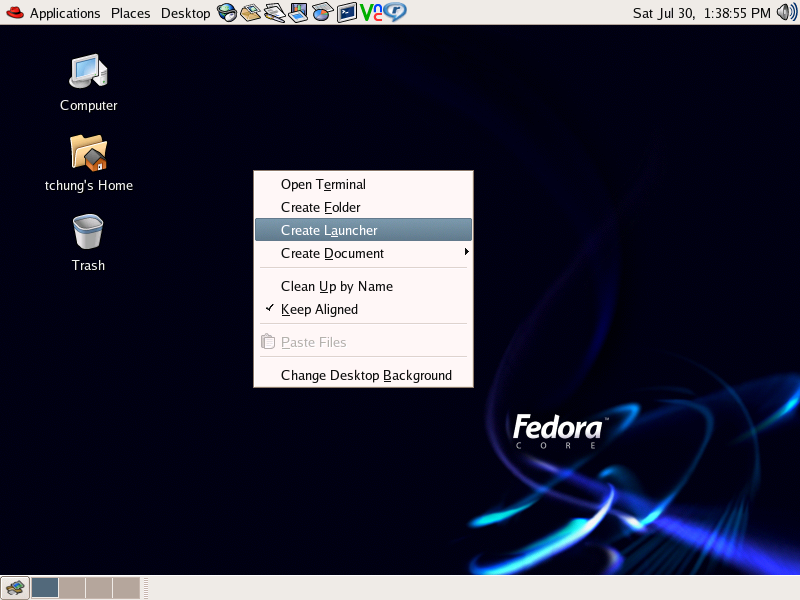Choose Change Desktop Background
The width and height of the screenshot is (800, 600).
pyautogui.click(x=363, y=375)
